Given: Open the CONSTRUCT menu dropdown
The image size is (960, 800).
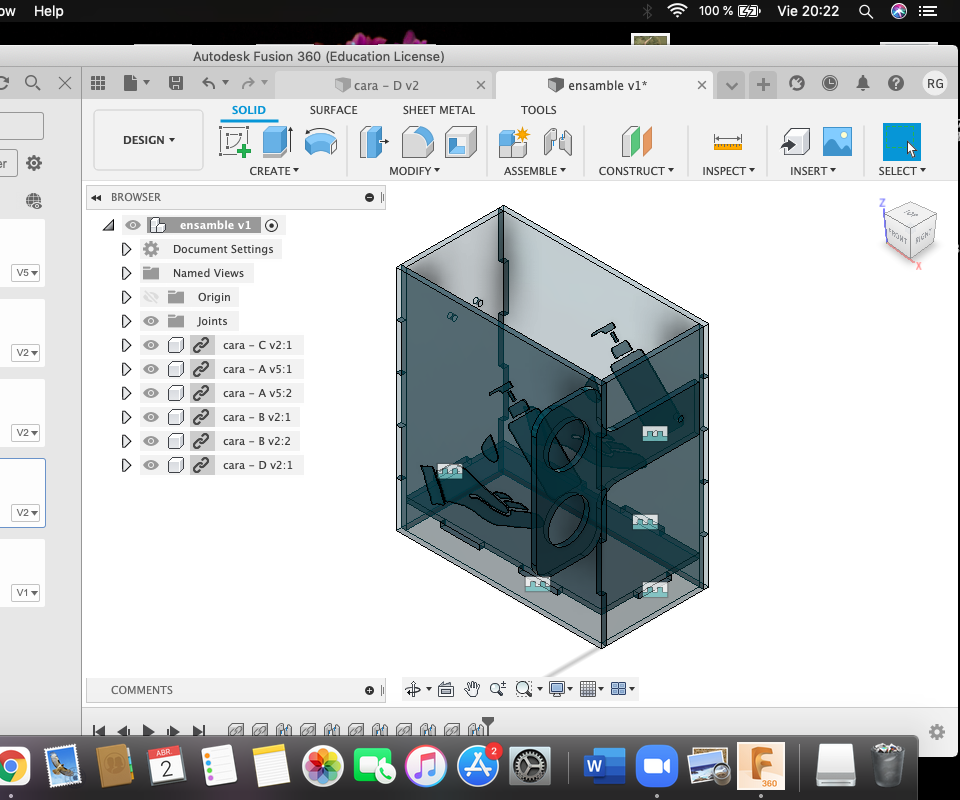Looking at the screenshot, I should tap(636, 171).
